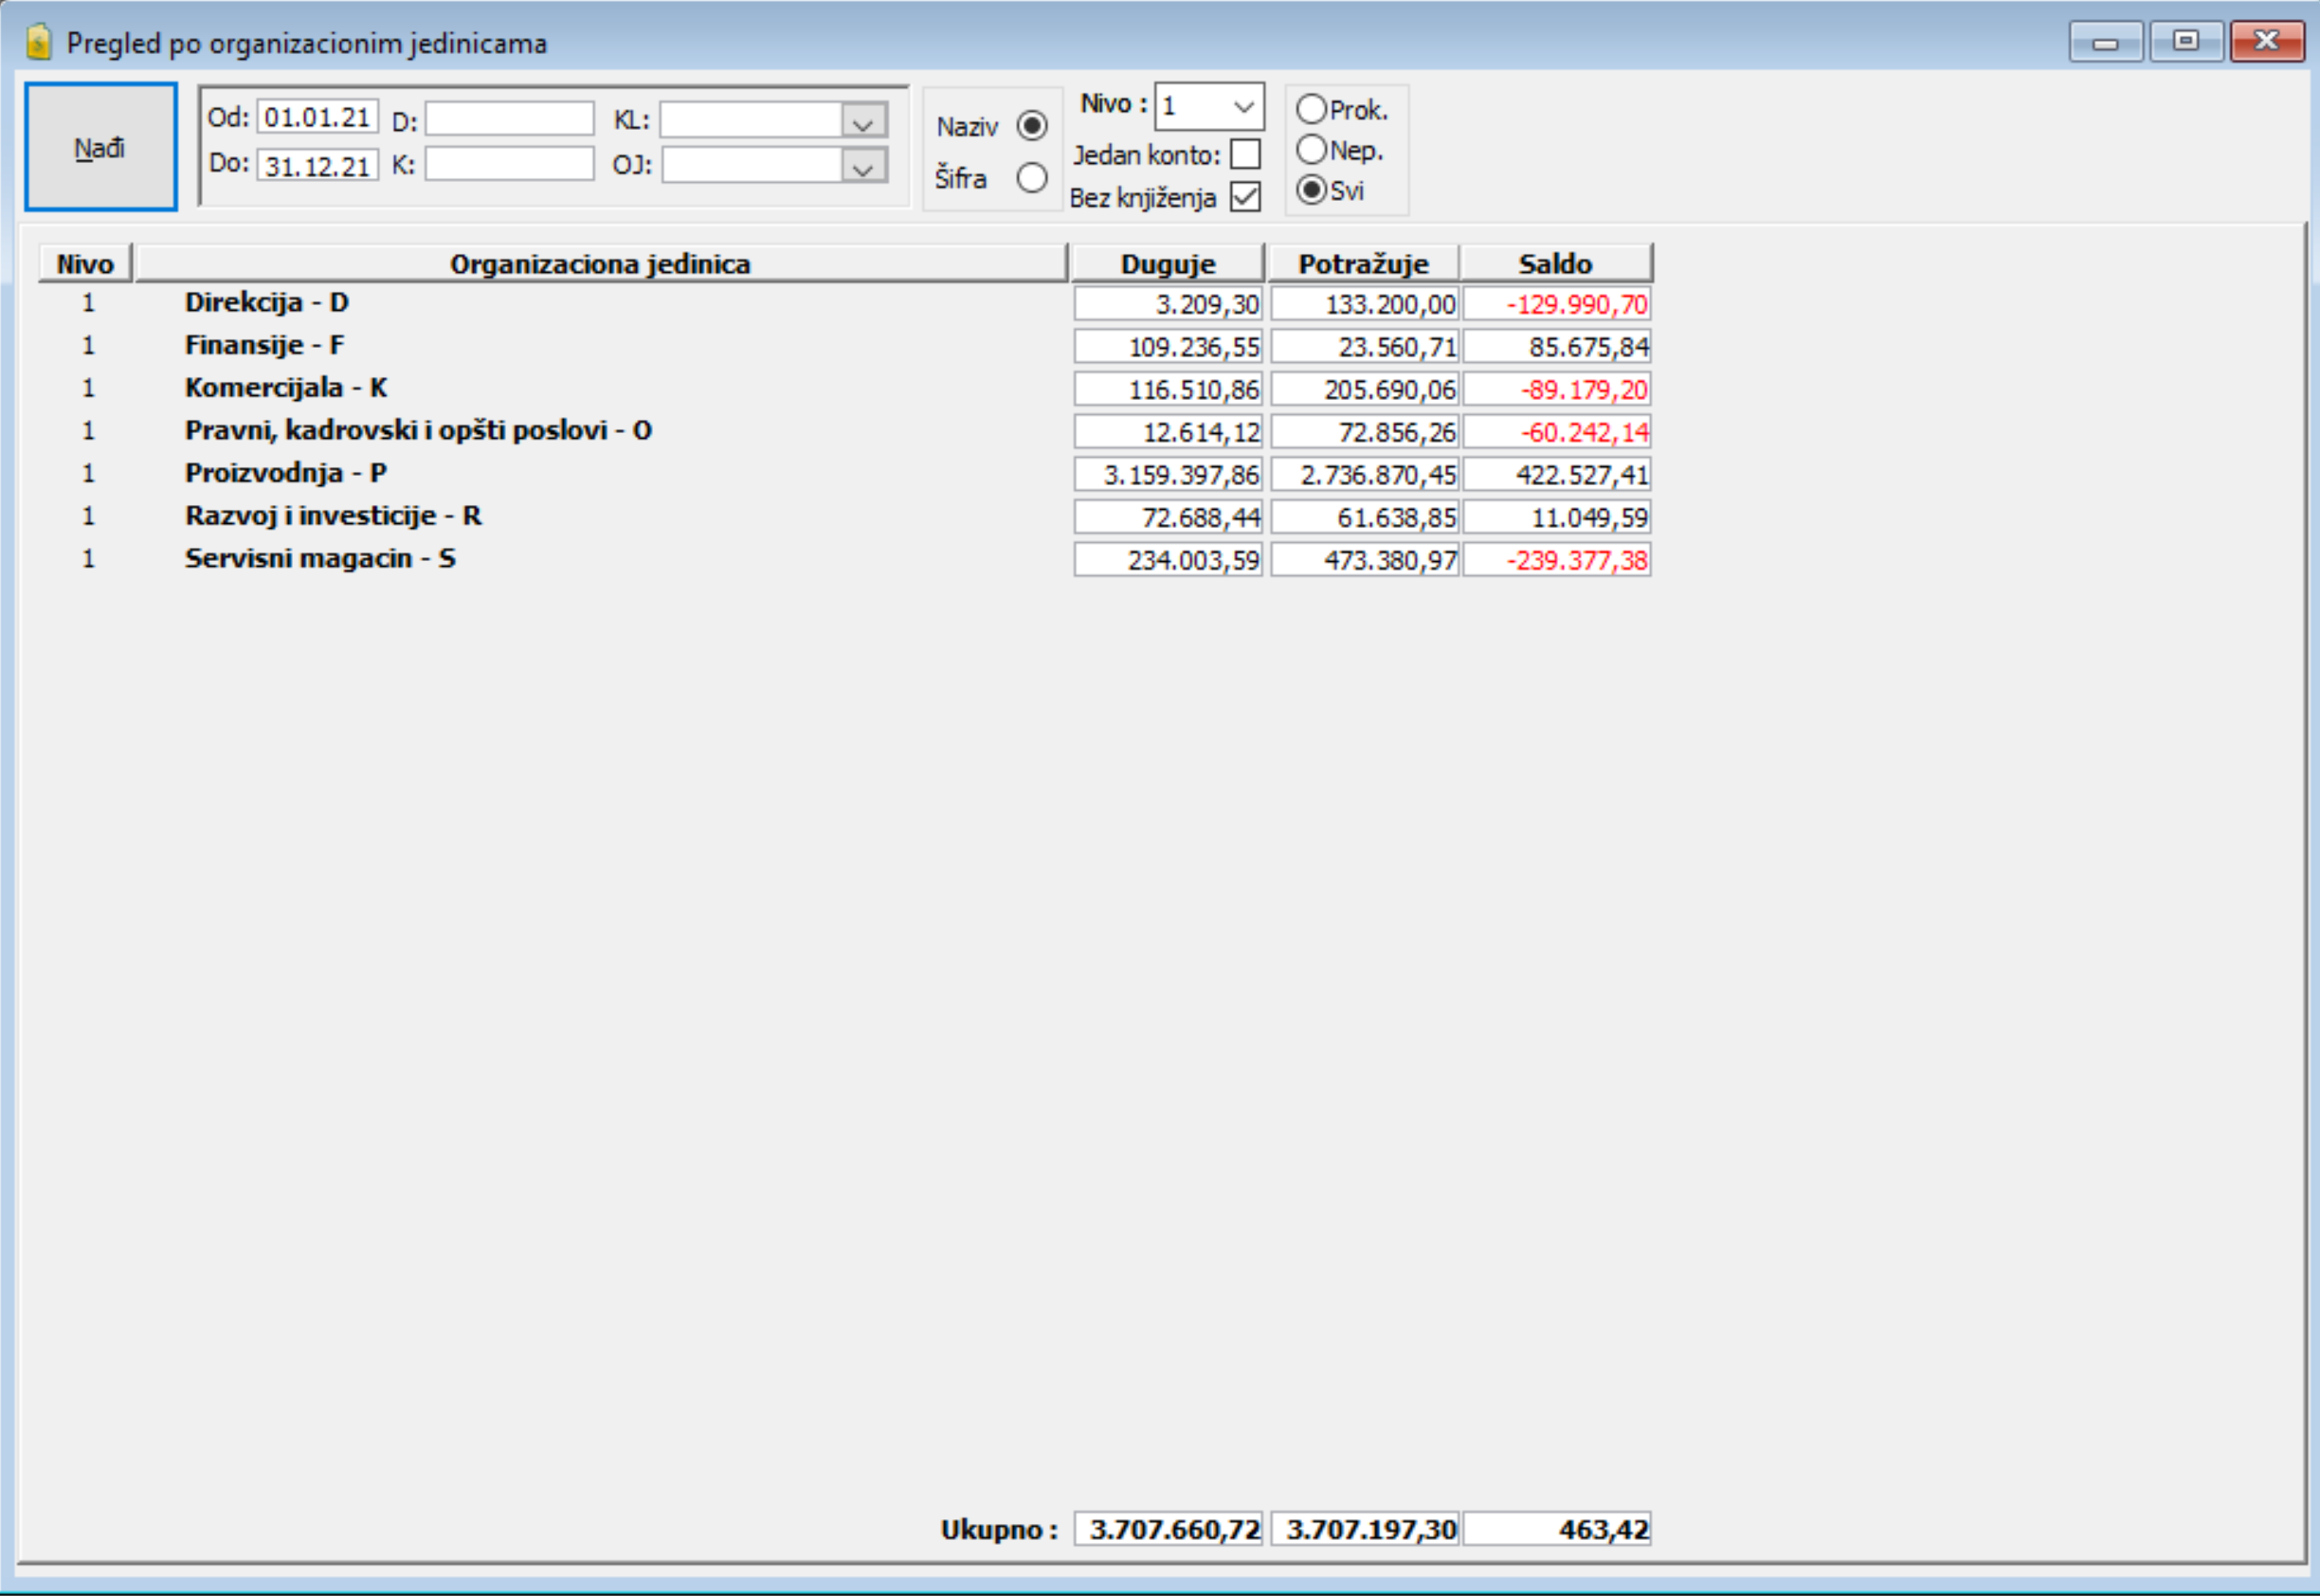Click the Nivo column header
The height and width of the screenshot is (1596, 2320).
pyautogui.click(x=85, y=264)
